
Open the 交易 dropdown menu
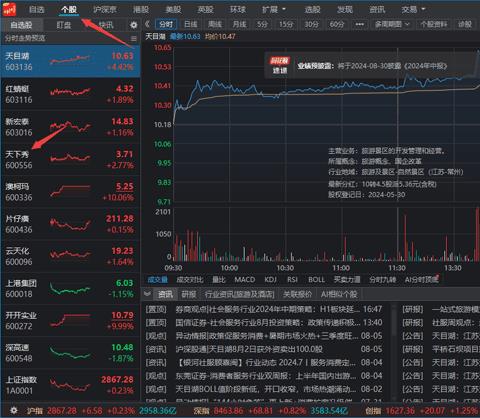coord(413,9)
